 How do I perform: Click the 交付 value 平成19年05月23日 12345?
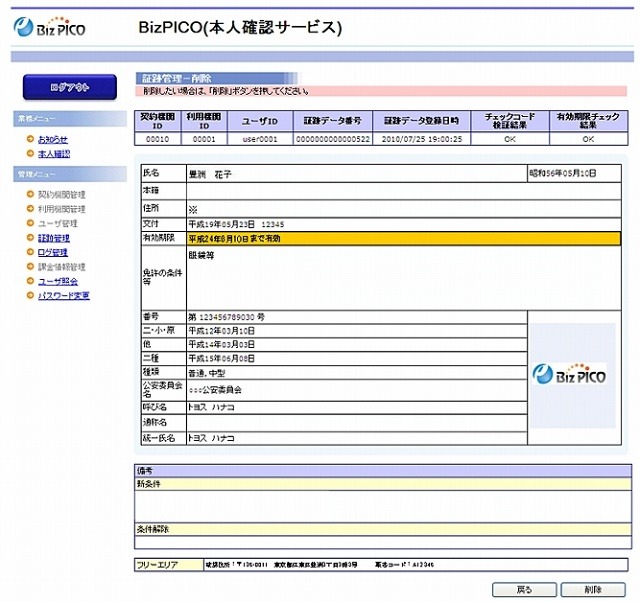pyautogui.click(x=236, y=224)
